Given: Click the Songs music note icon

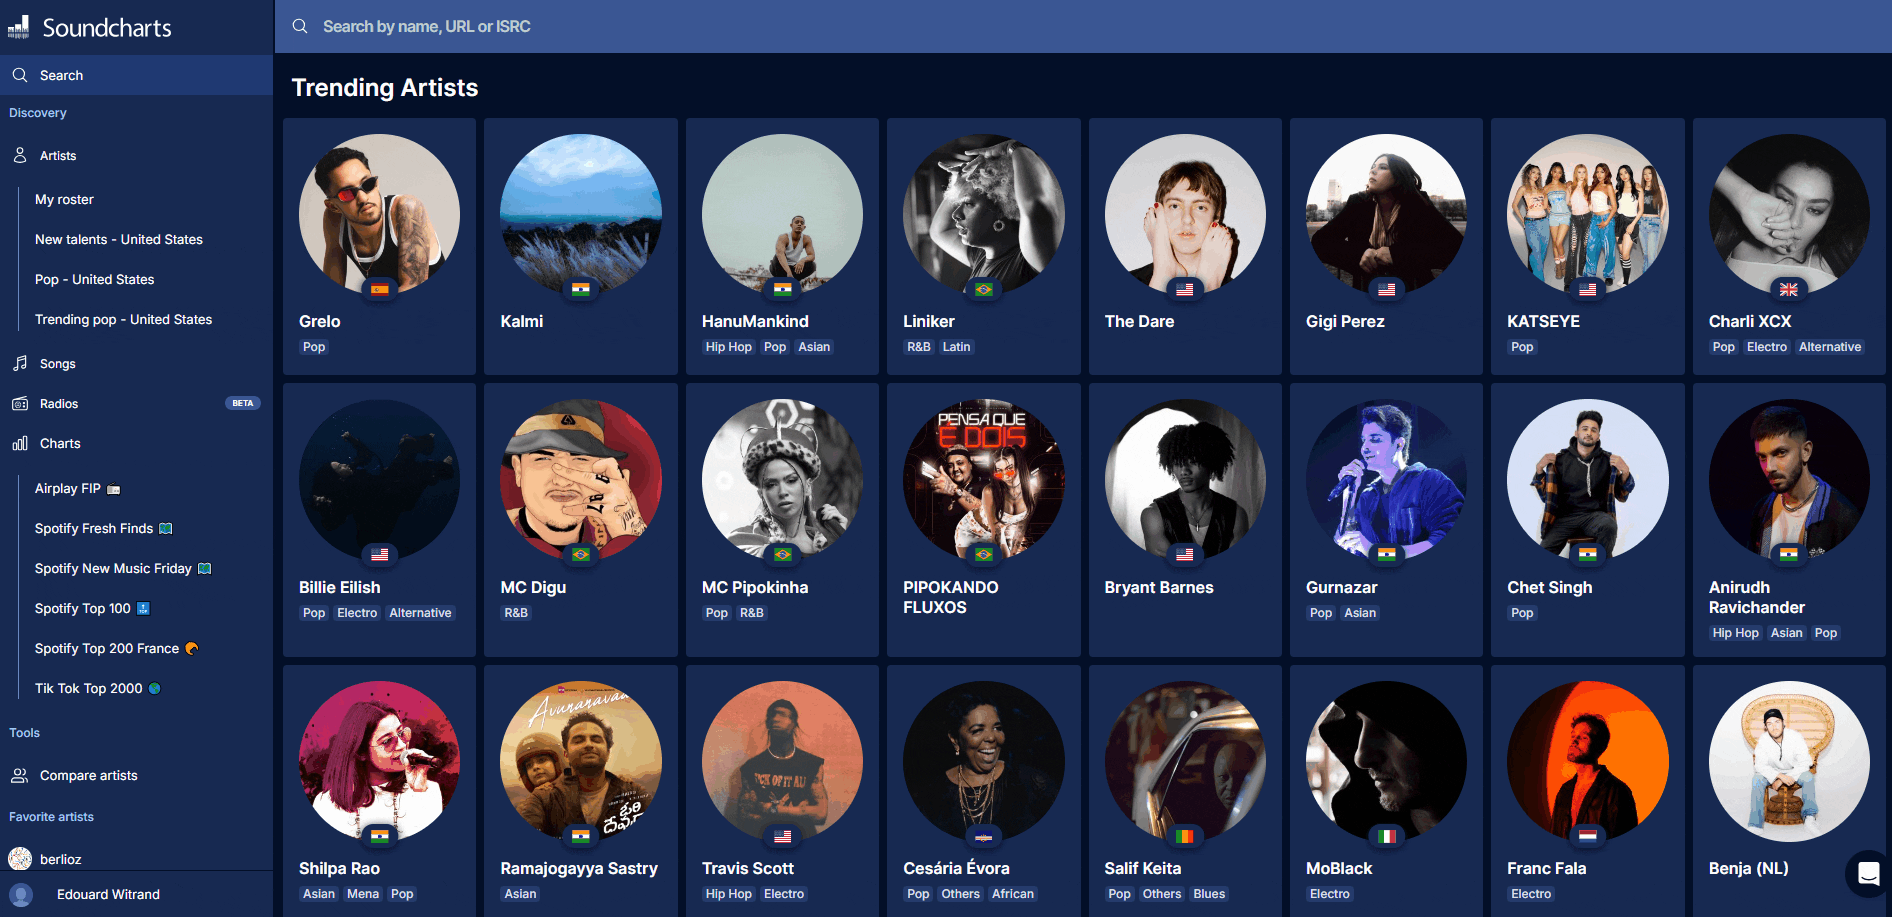Looking at the screenshot, I should click(x=20, y=363).
